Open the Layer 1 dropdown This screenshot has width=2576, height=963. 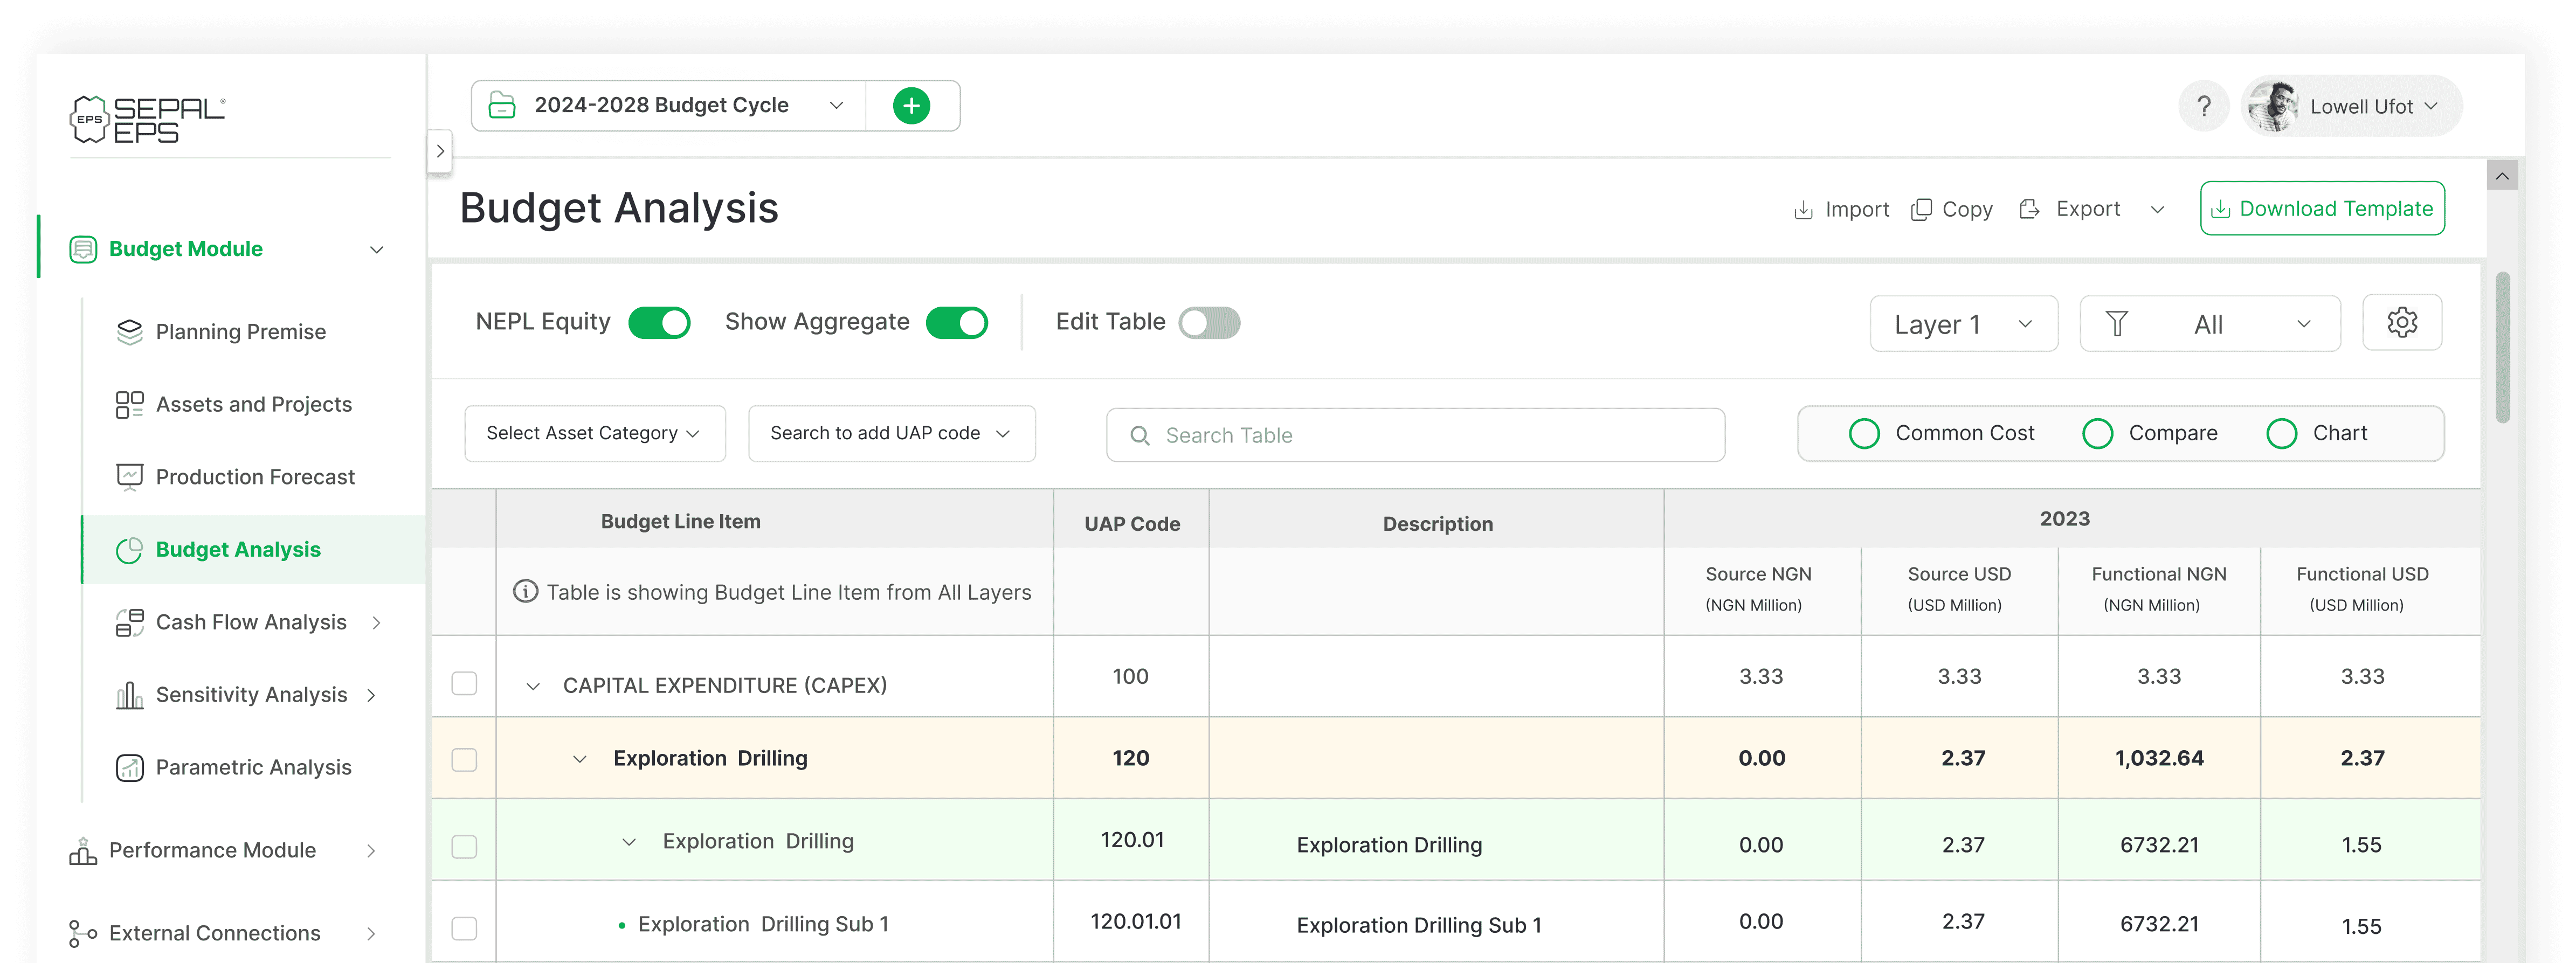[x=1963, y=324]
